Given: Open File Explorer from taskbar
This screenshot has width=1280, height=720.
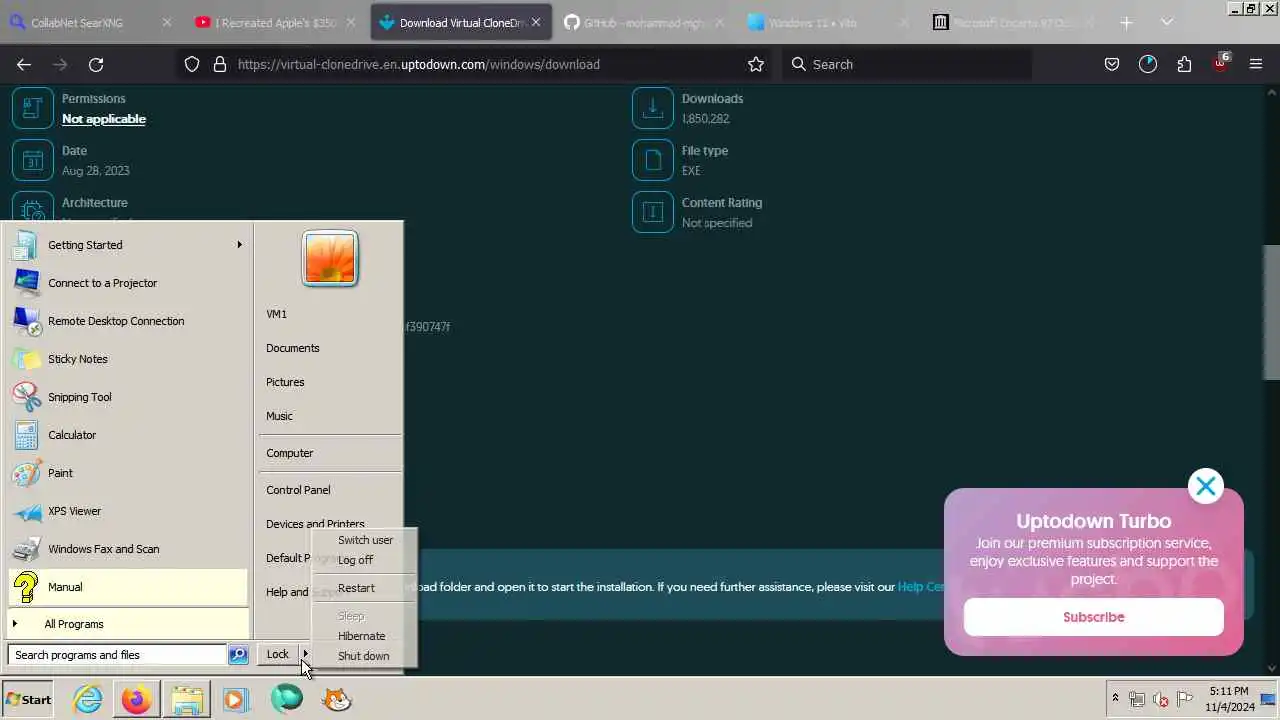Looking at the screenshot, I should point(187,699).
